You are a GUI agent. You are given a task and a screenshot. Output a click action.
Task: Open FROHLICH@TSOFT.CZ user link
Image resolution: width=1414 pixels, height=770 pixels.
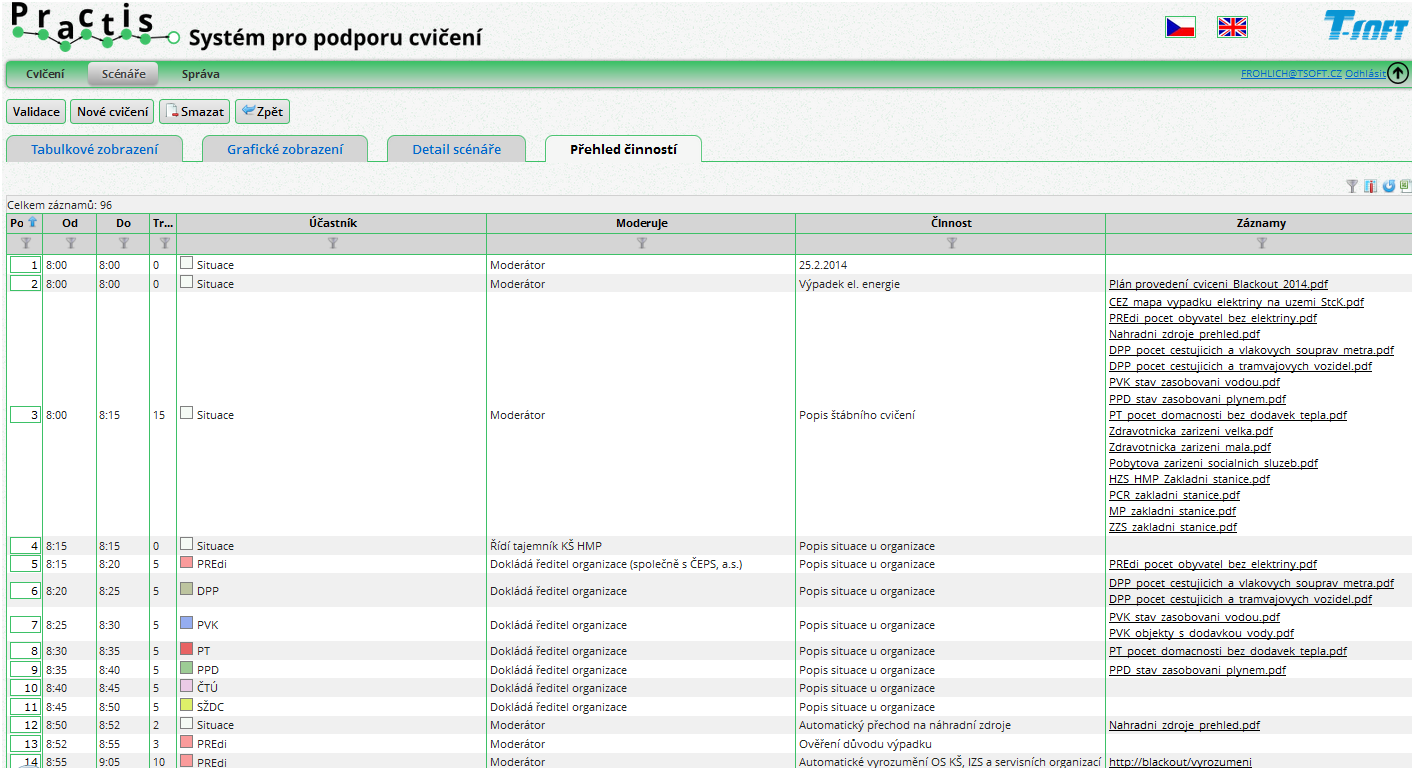coord(1291,74)
